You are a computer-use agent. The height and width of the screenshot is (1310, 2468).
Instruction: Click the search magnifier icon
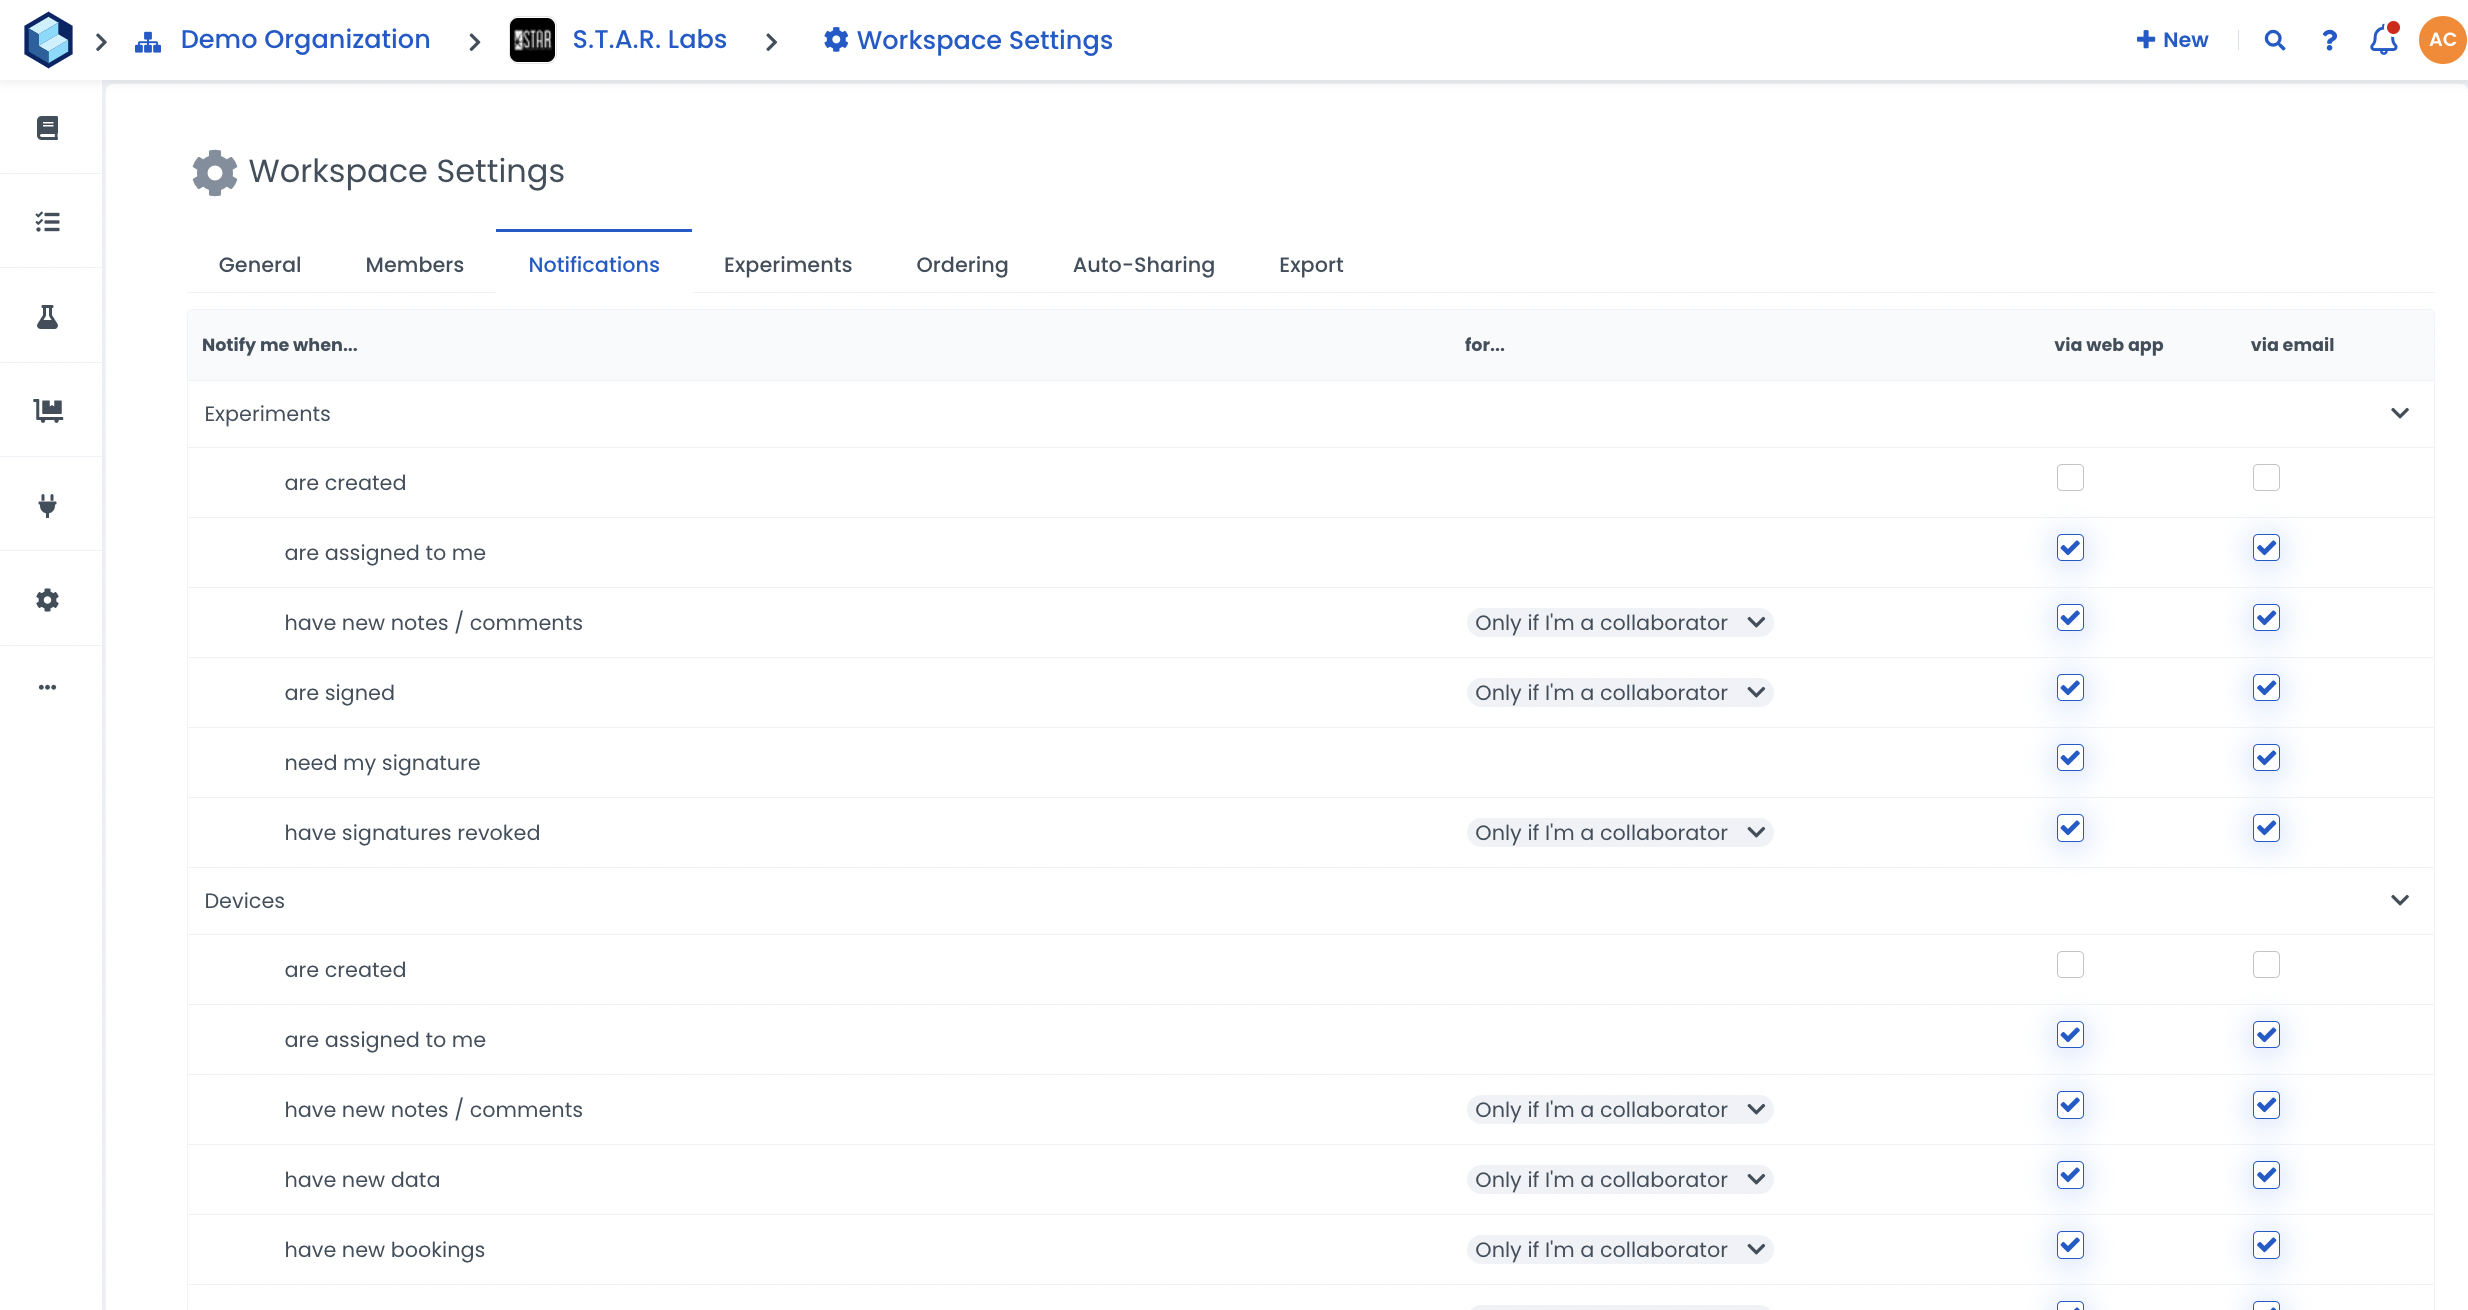pyautogui.click(x=2274, y=40)
